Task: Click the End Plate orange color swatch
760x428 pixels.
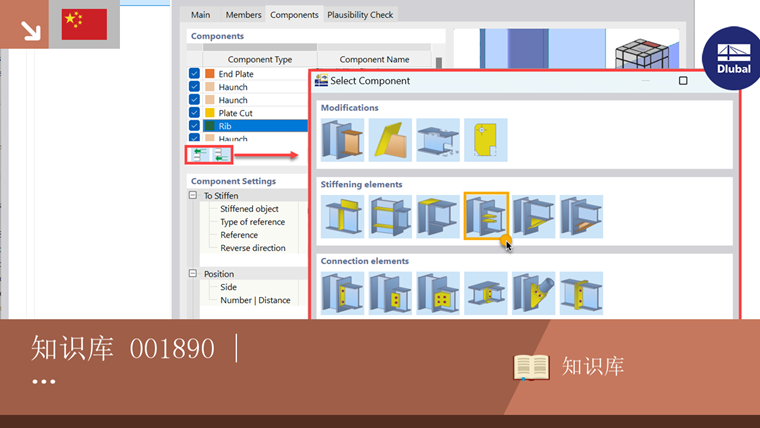Action: 210,74
